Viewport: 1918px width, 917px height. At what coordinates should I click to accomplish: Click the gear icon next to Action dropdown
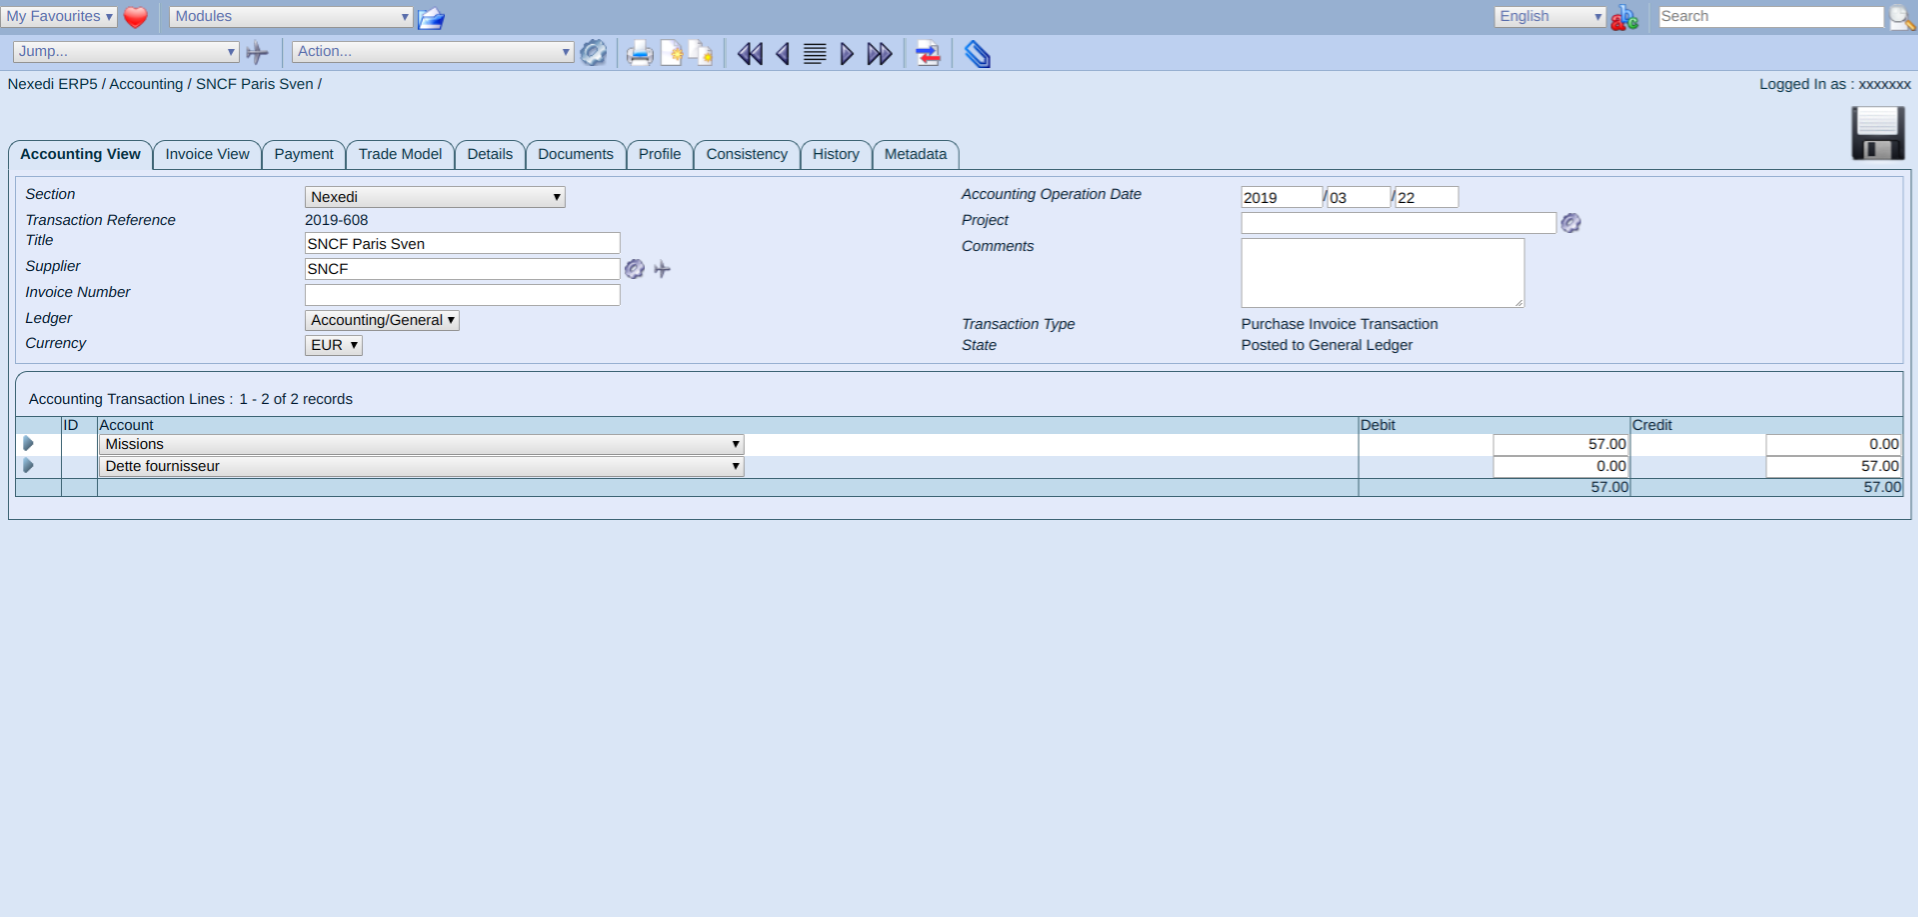pos(593,52)
